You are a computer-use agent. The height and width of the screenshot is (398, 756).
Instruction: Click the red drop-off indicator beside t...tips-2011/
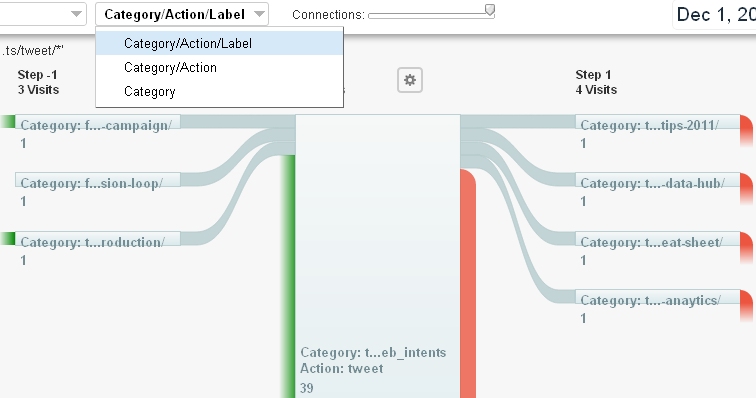746,130
